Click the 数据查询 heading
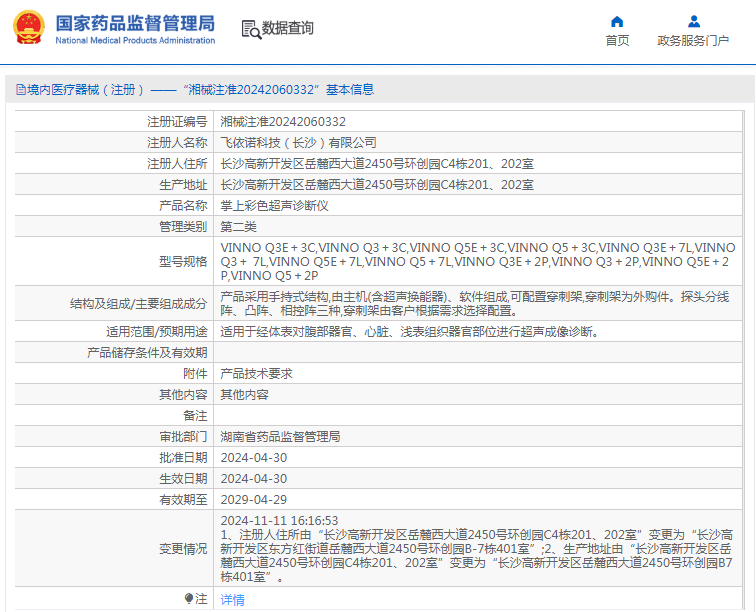The image size is (756, 612). [287, 28]
